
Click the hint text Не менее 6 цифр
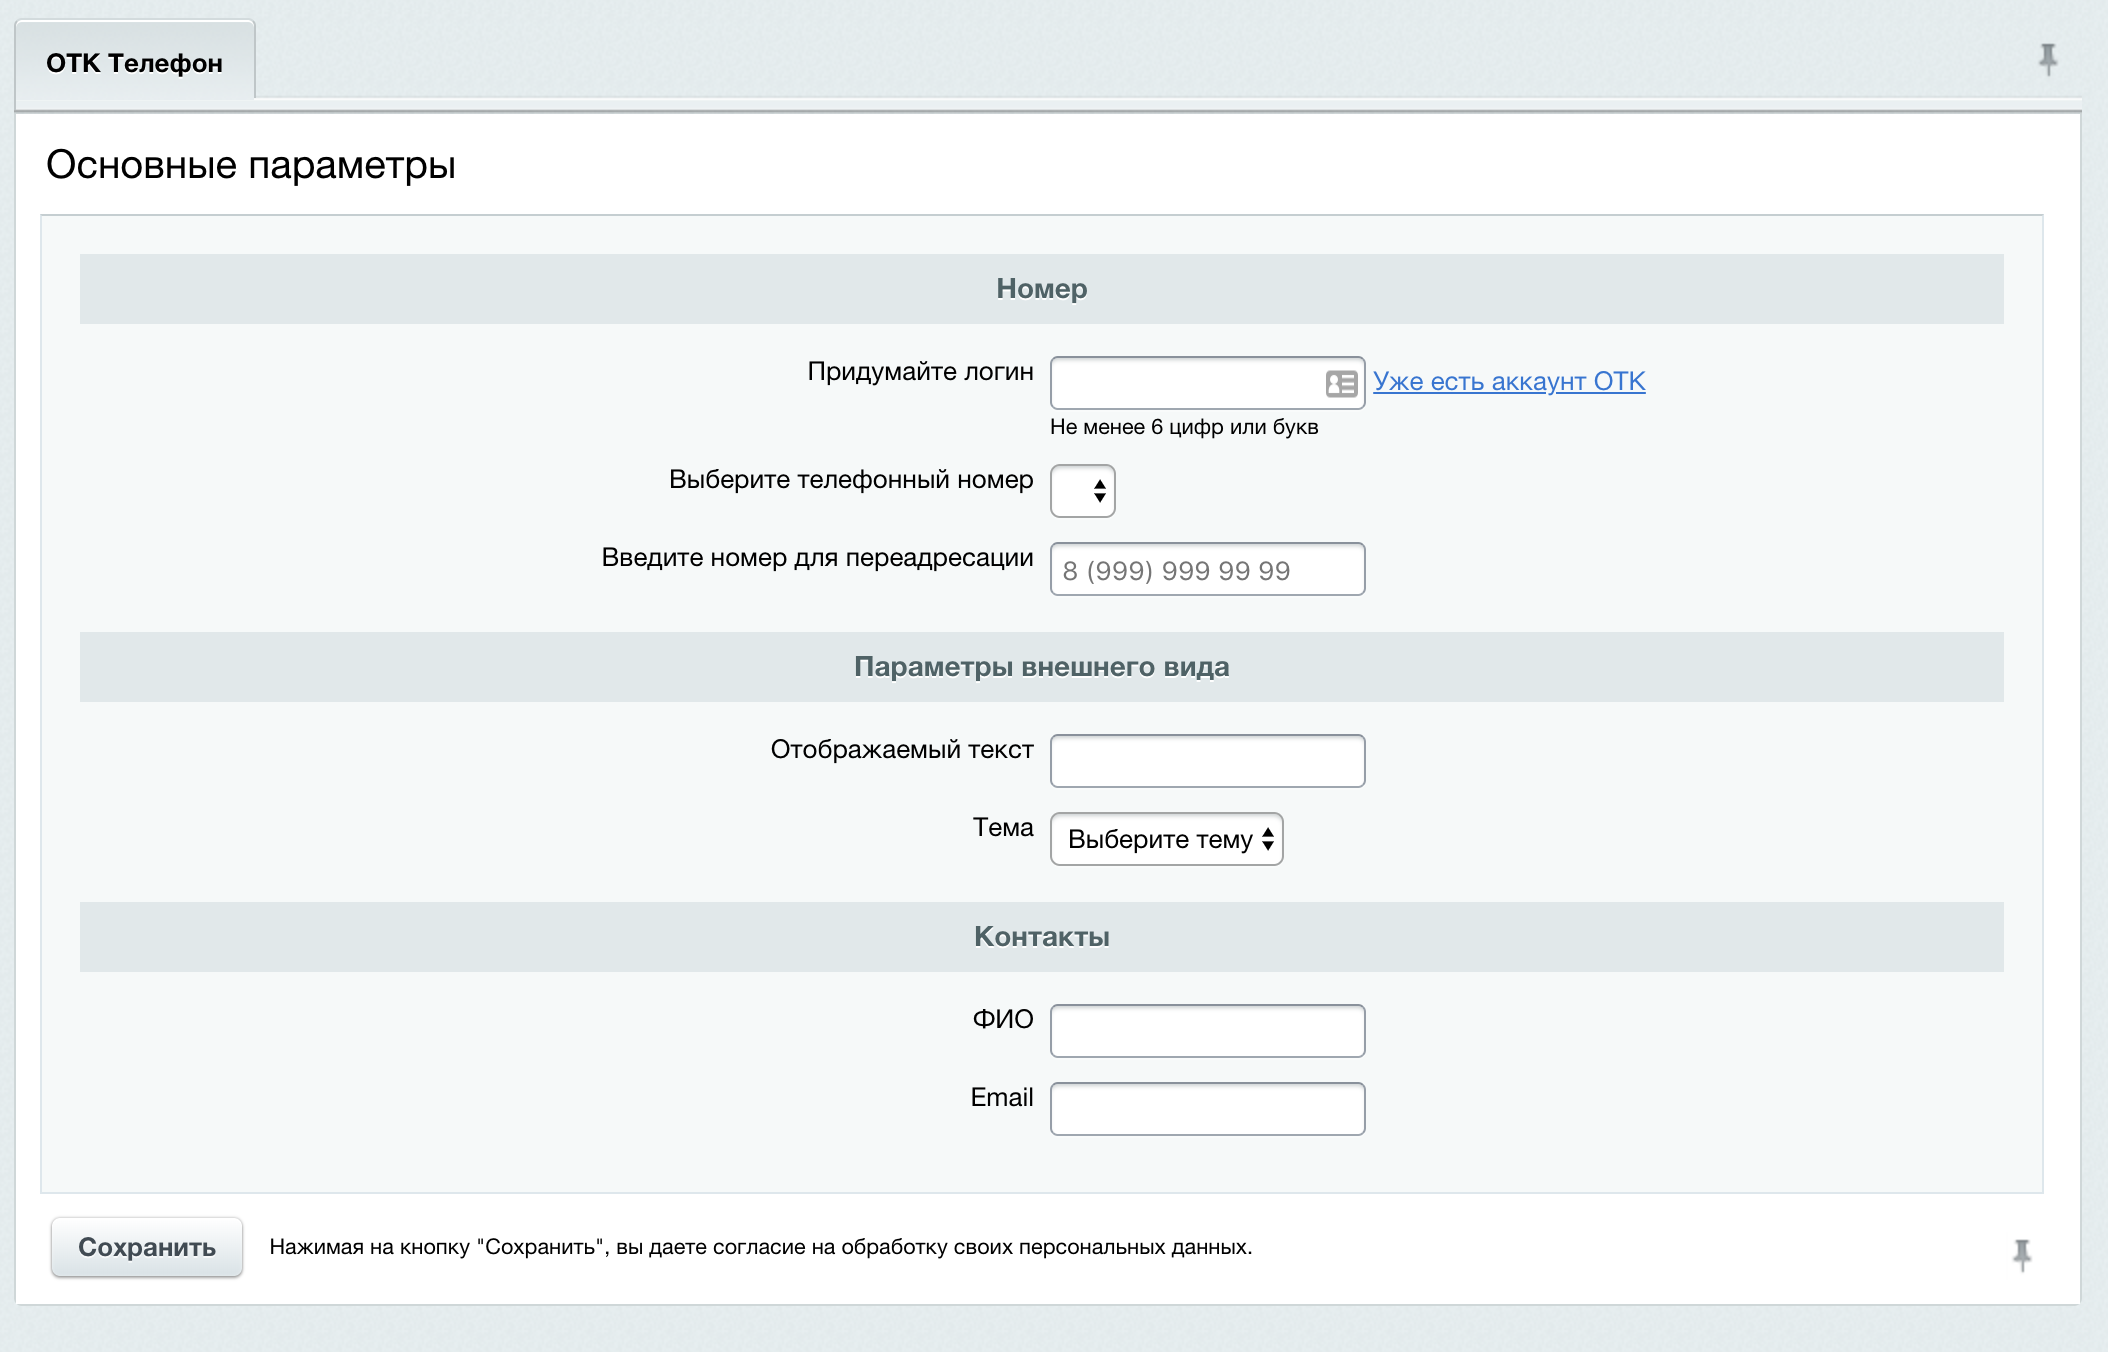1183,427
